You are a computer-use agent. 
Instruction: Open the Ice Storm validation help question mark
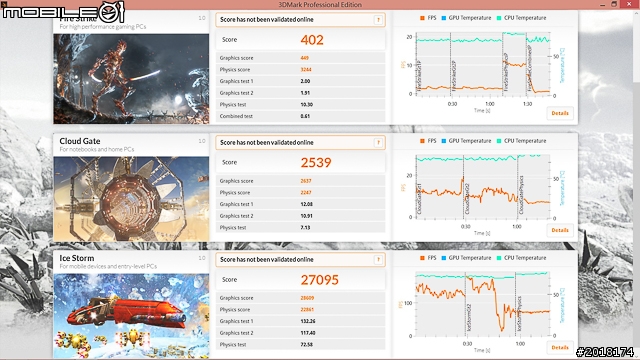click(378, 260)
